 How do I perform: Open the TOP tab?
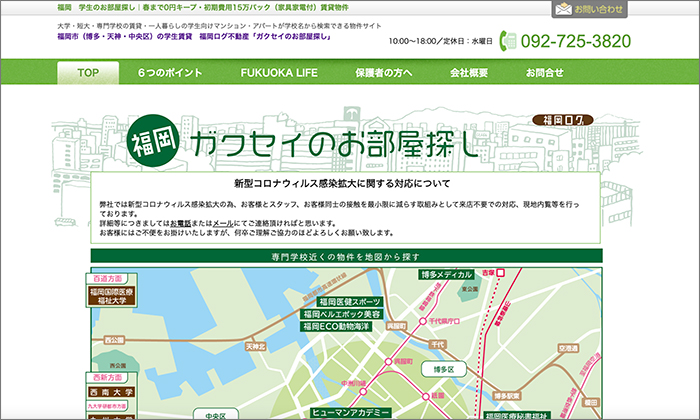tap(88, 73)
